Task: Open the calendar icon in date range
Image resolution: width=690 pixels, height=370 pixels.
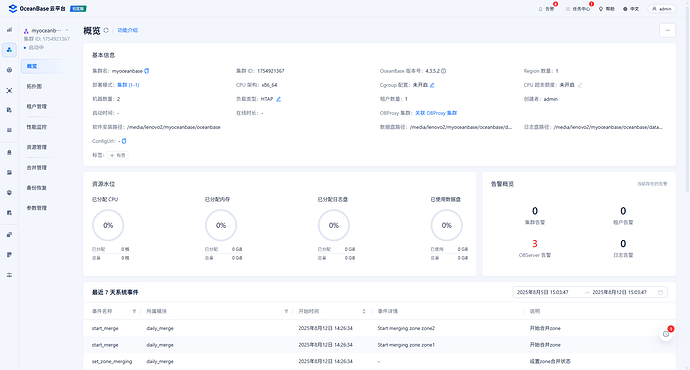Action: [x=660, y=292]
